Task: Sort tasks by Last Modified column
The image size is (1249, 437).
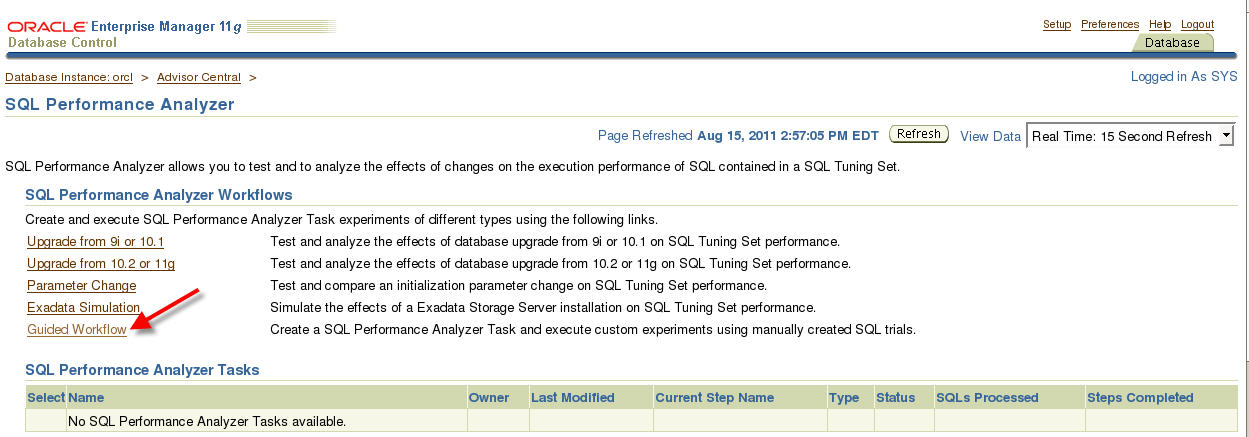Action: (x=573, y=398)
